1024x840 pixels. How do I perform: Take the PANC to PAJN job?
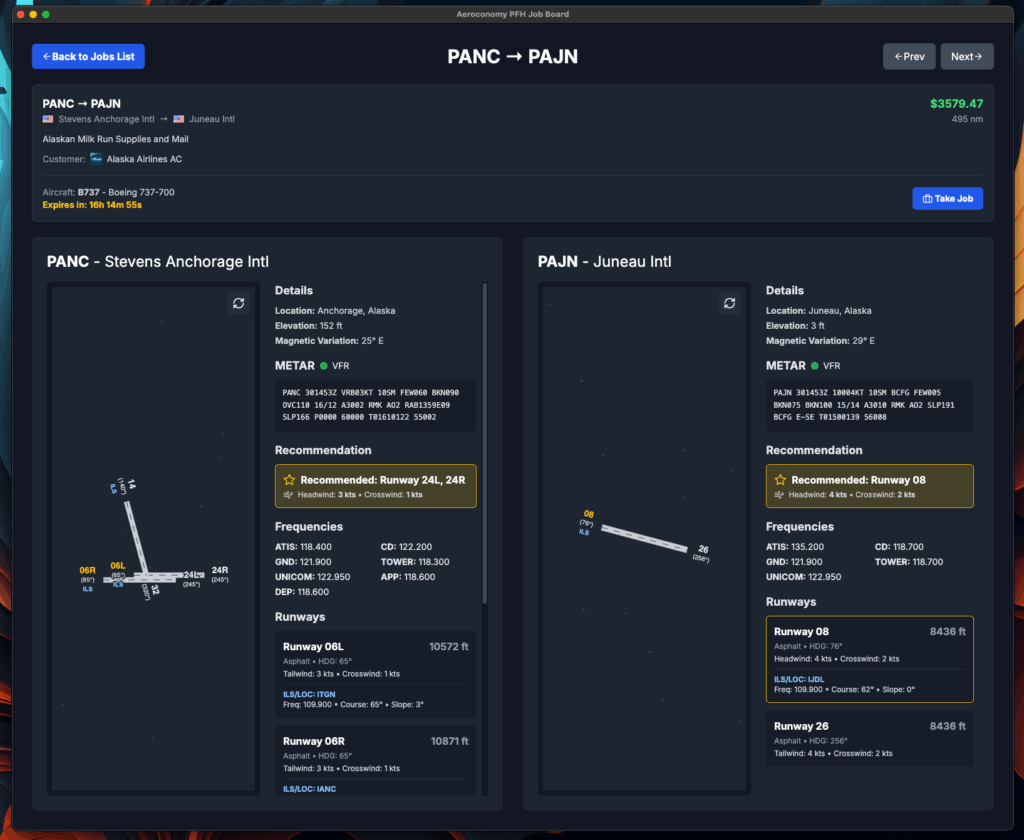click(947, 199)
